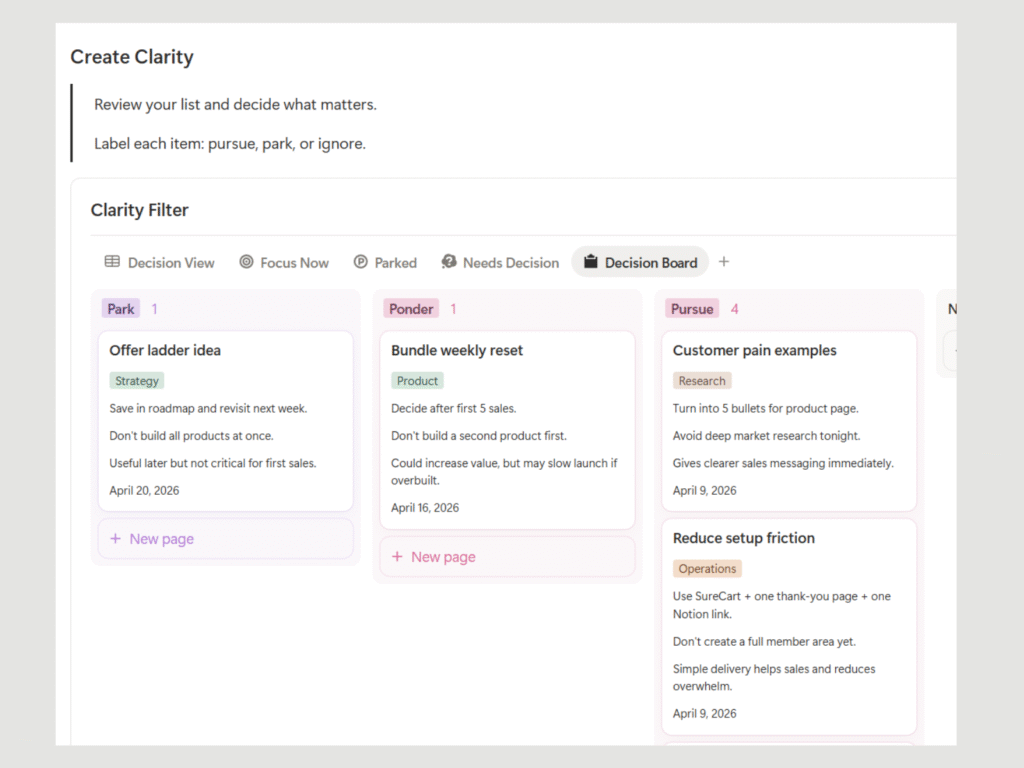Switch to the Parked tab

tap(395, 263)
